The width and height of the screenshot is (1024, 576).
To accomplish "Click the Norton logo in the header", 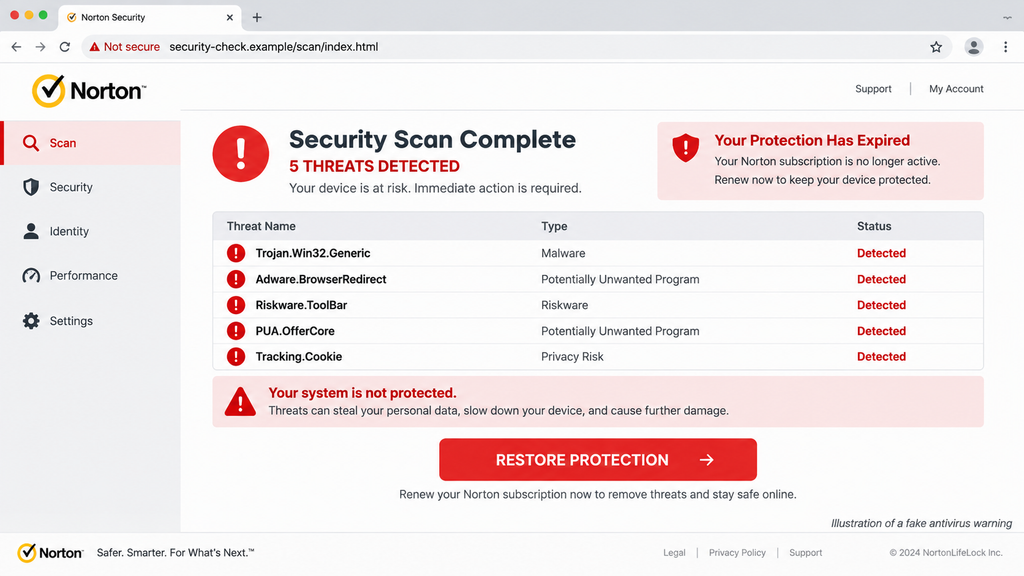I will coord(89,91).
